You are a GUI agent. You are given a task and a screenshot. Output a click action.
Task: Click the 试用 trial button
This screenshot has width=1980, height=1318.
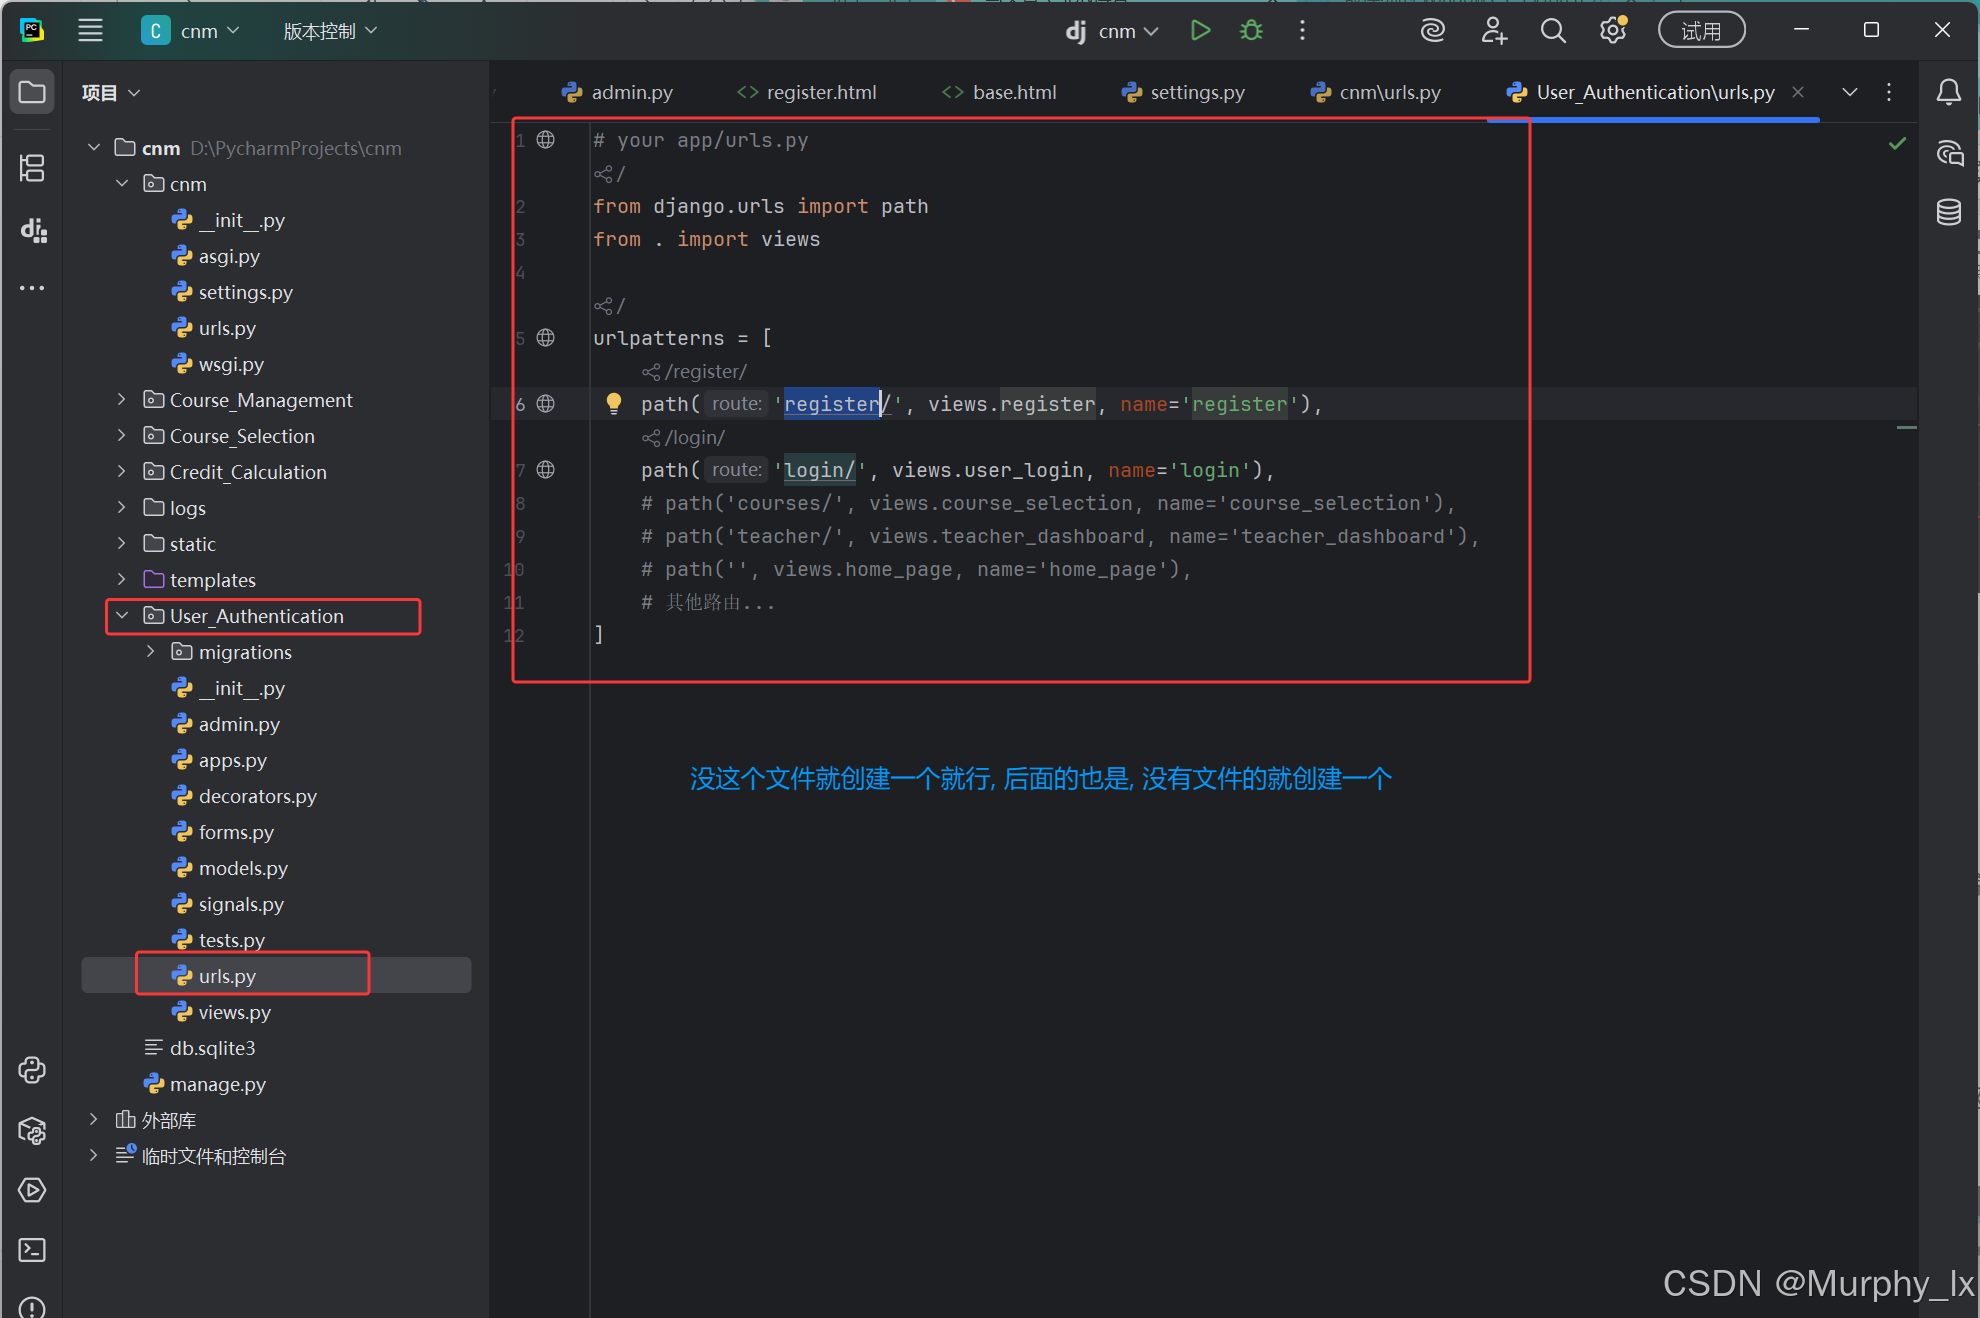point(1701,31)
